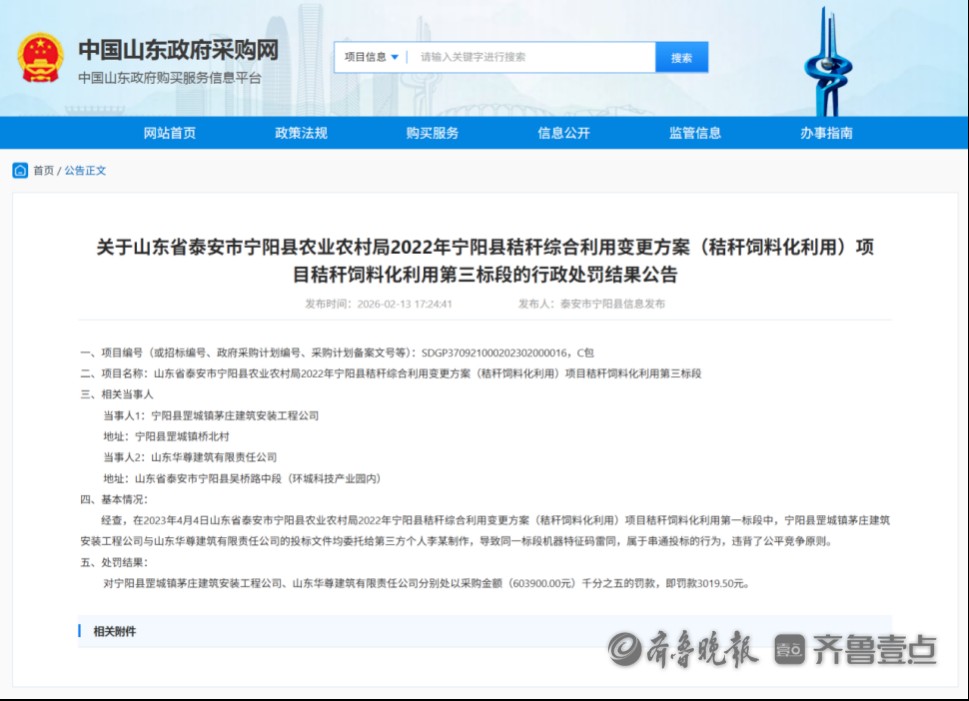Click the 公告正文 breadcrumb text
Viewport: 969px width, 701px height.
tap(85, 171)
